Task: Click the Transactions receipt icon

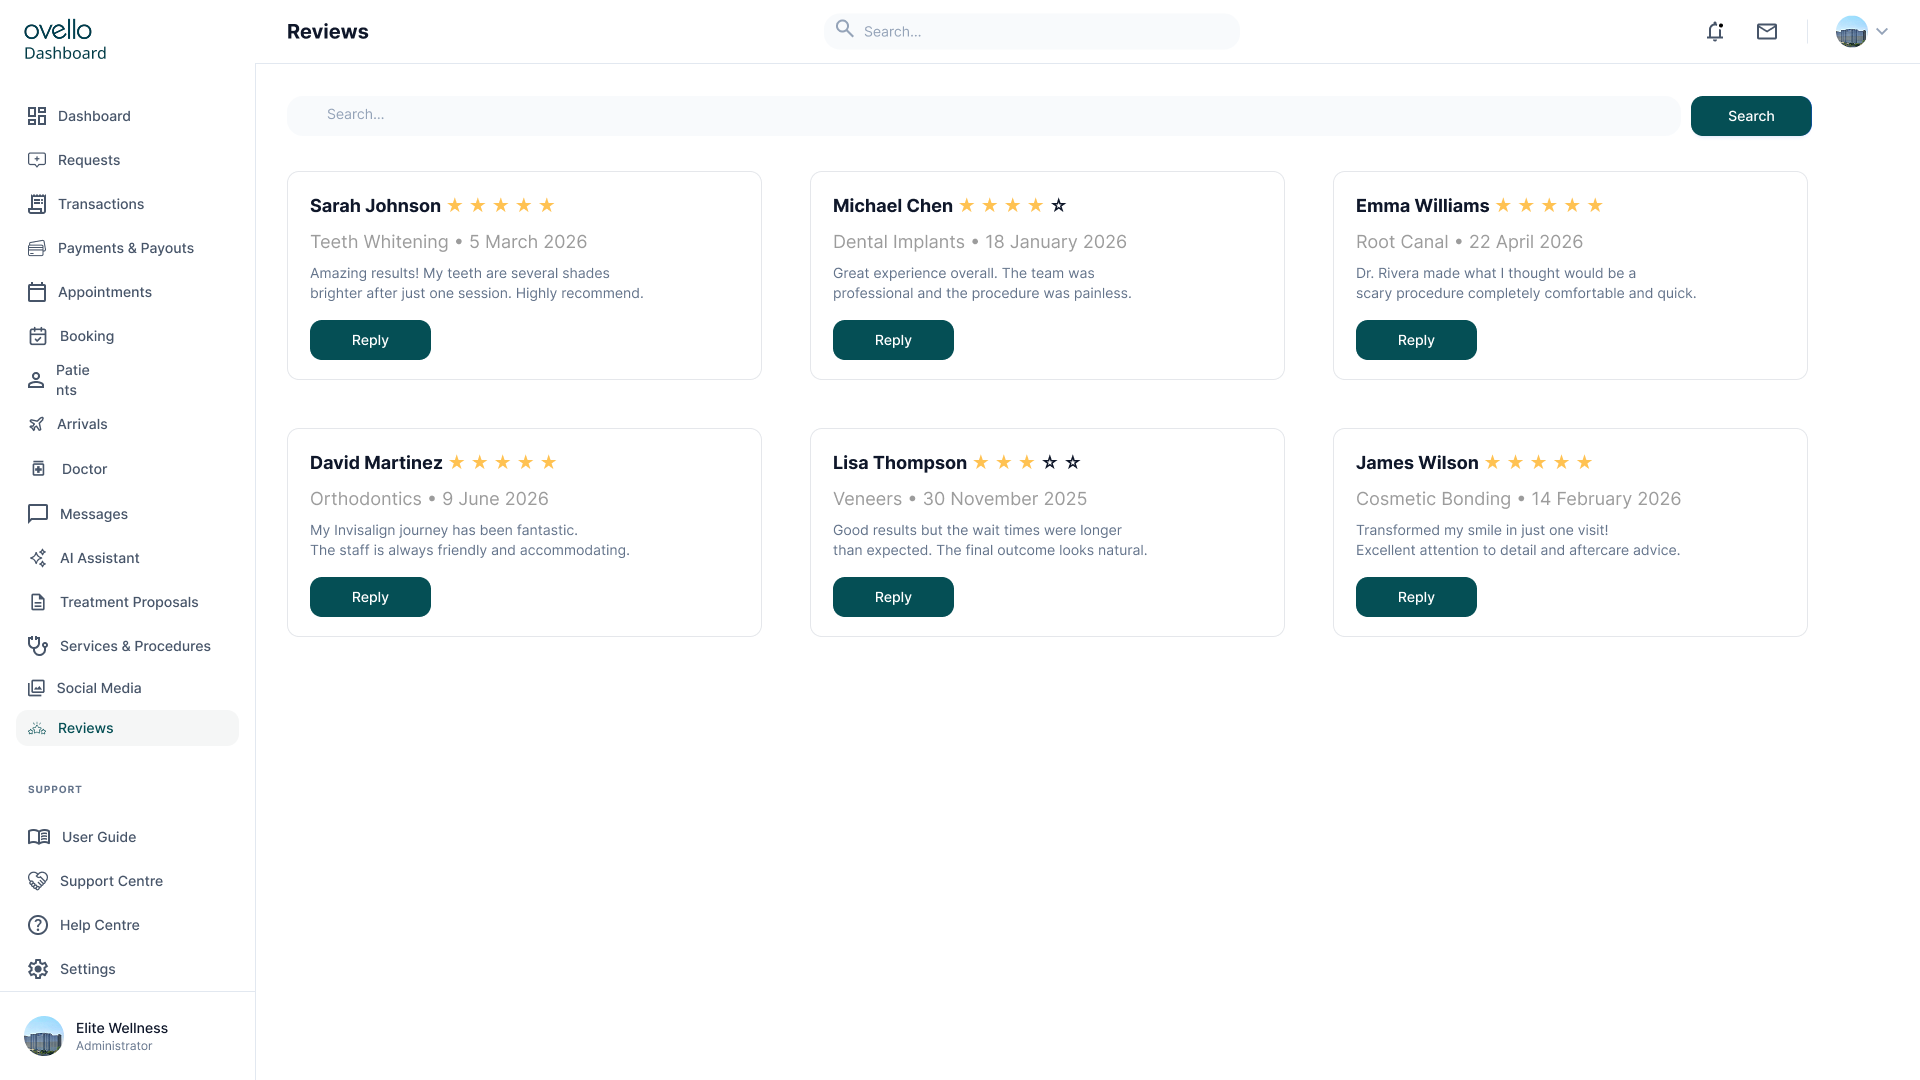Action: 37,204
